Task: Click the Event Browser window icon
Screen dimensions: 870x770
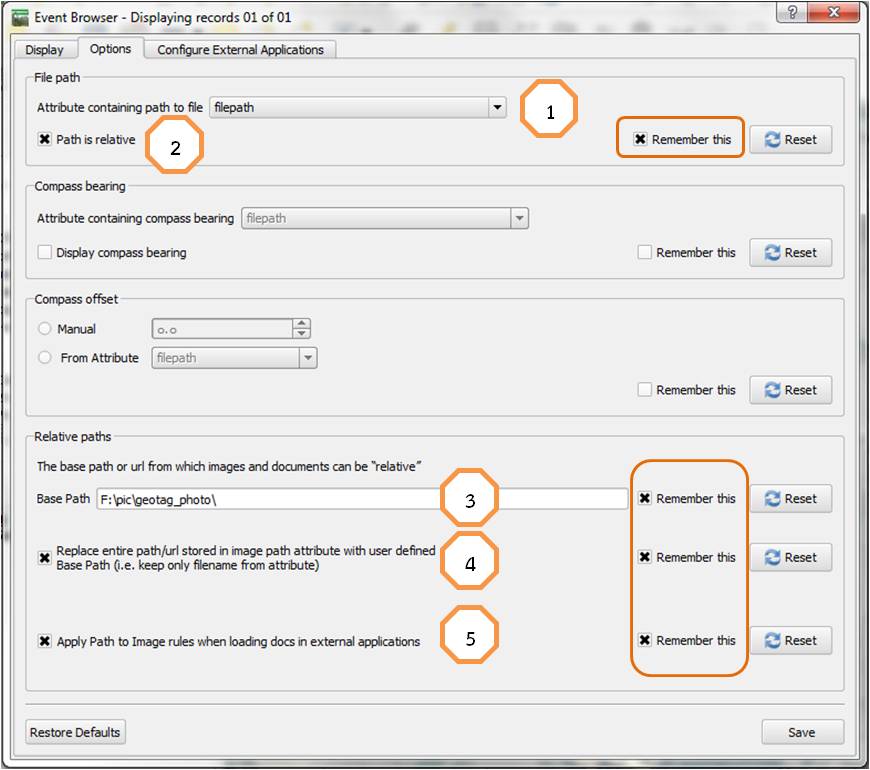Action: tap(20, 18)
